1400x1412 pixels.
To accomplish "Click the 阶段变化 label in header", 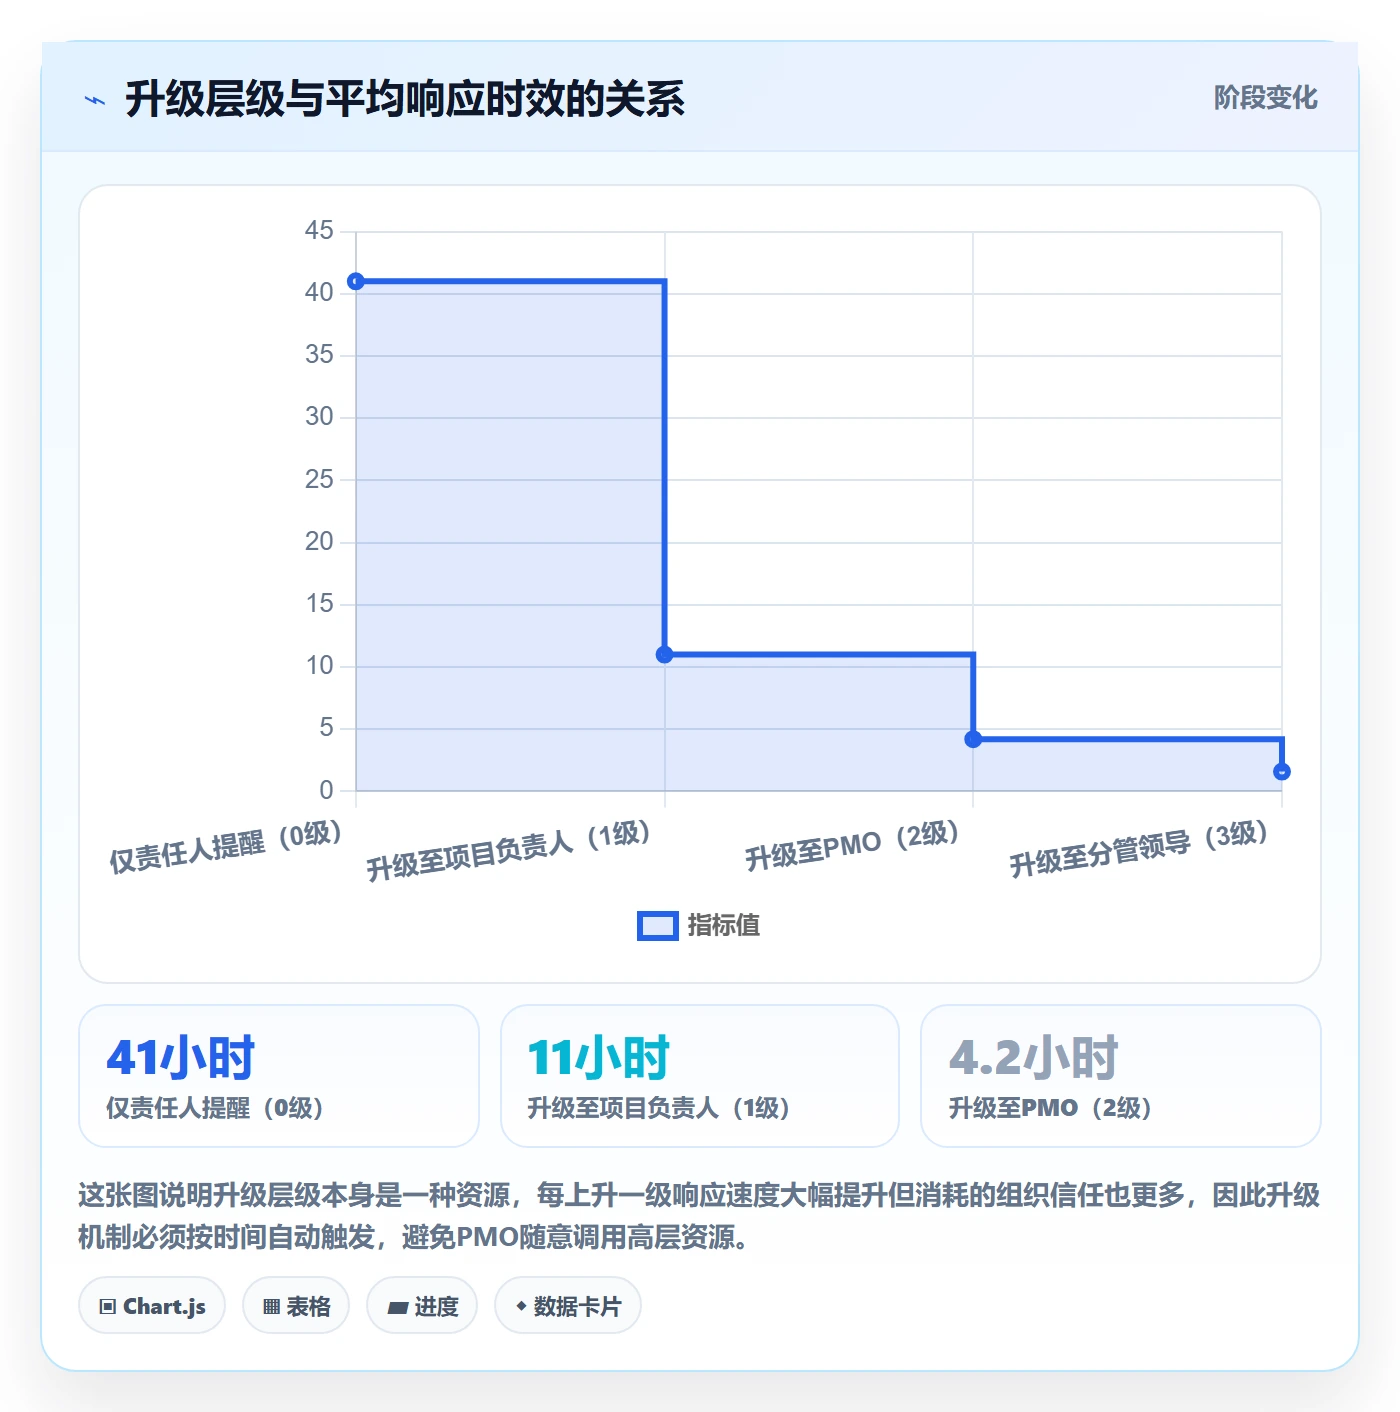I will coord(1266,98).
